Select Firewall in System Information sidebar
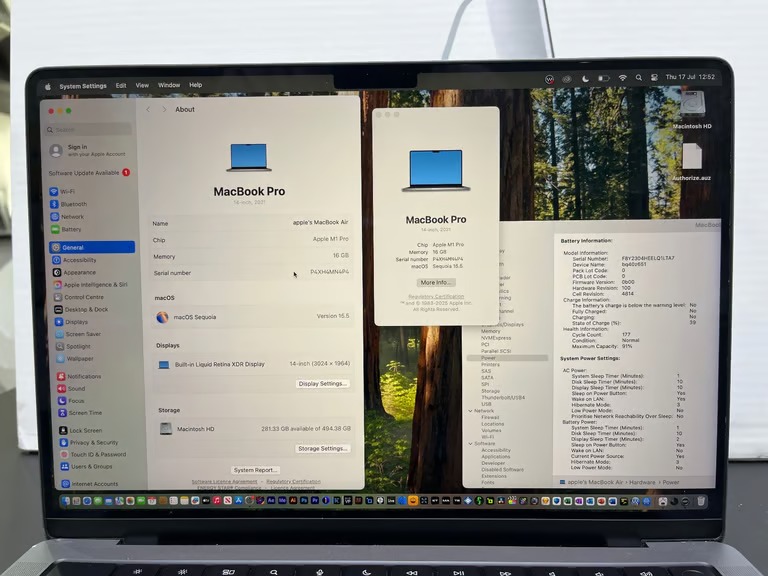 click(490, 417)
